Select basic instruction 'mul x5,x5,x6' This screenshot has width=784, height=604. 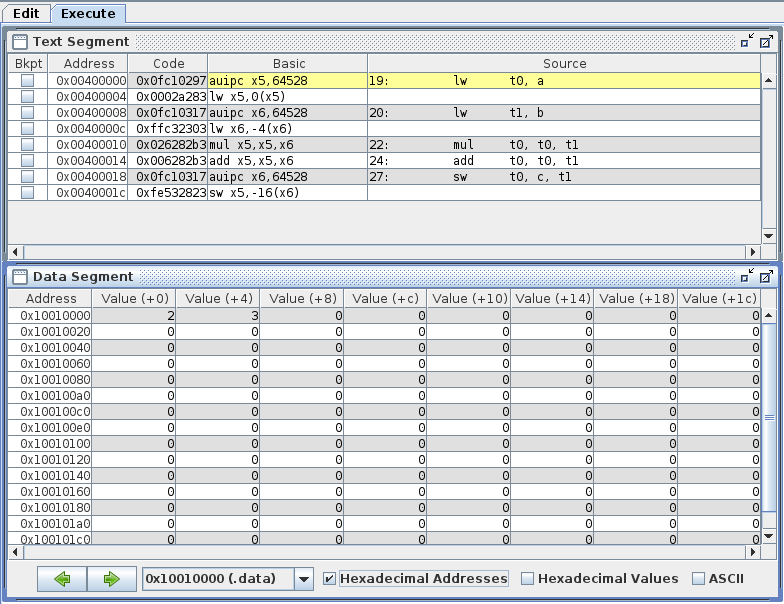288,144
